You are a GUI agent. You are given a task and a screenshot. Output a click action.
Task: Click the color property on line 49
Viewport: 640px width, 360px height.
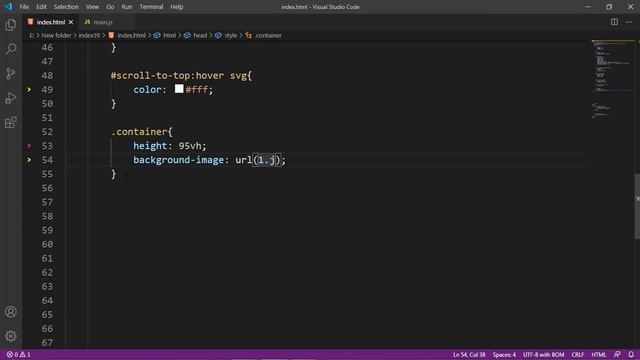coord(147,90)
